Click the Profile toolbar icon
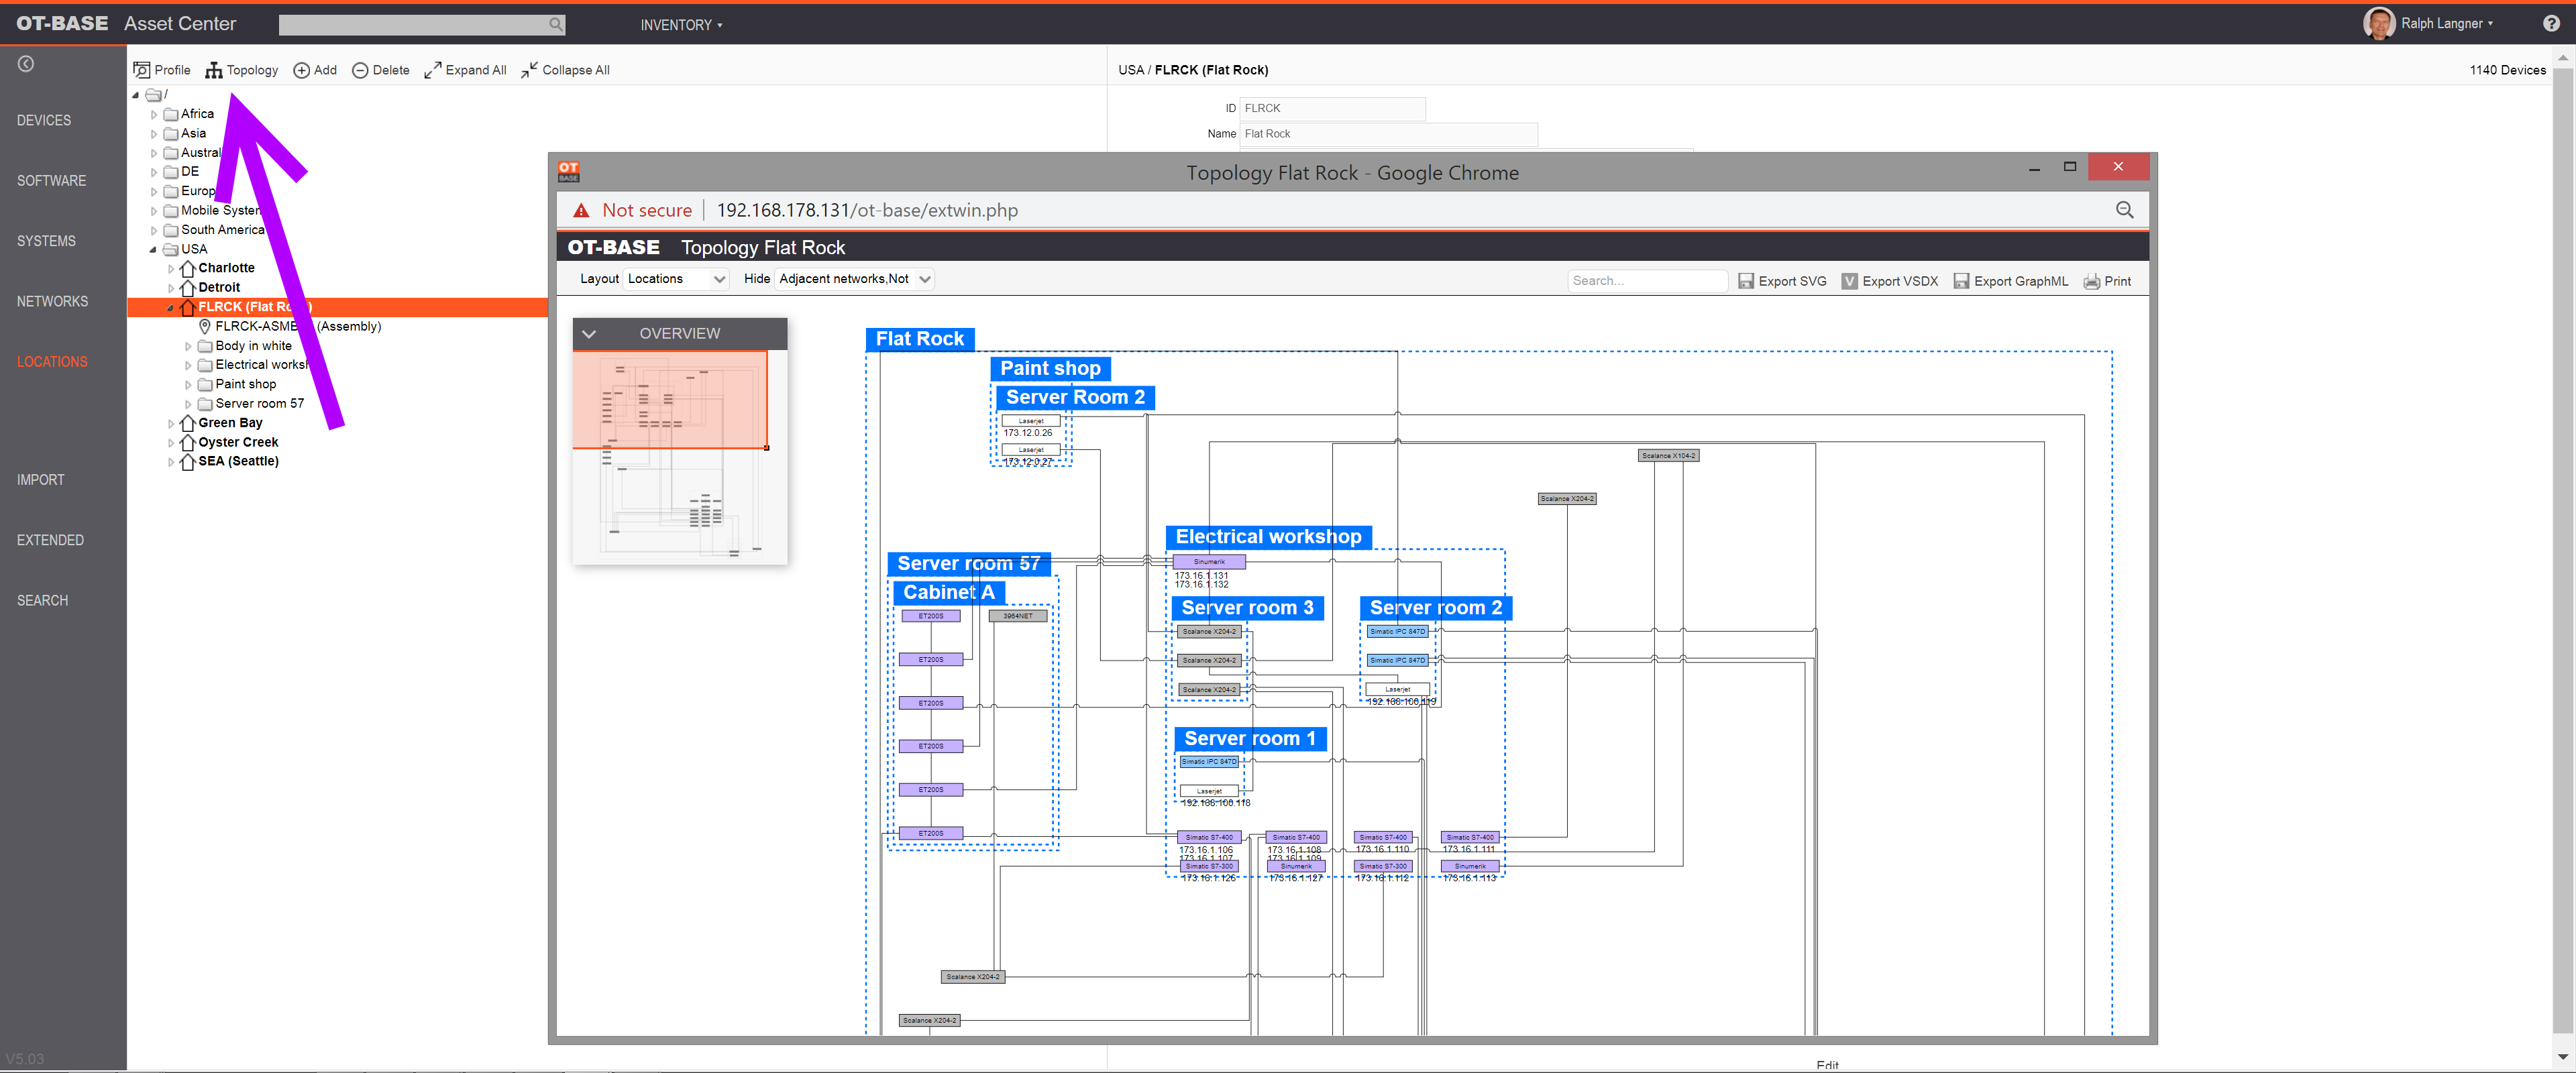2576x1073 pixels. [x=142, y=70]
